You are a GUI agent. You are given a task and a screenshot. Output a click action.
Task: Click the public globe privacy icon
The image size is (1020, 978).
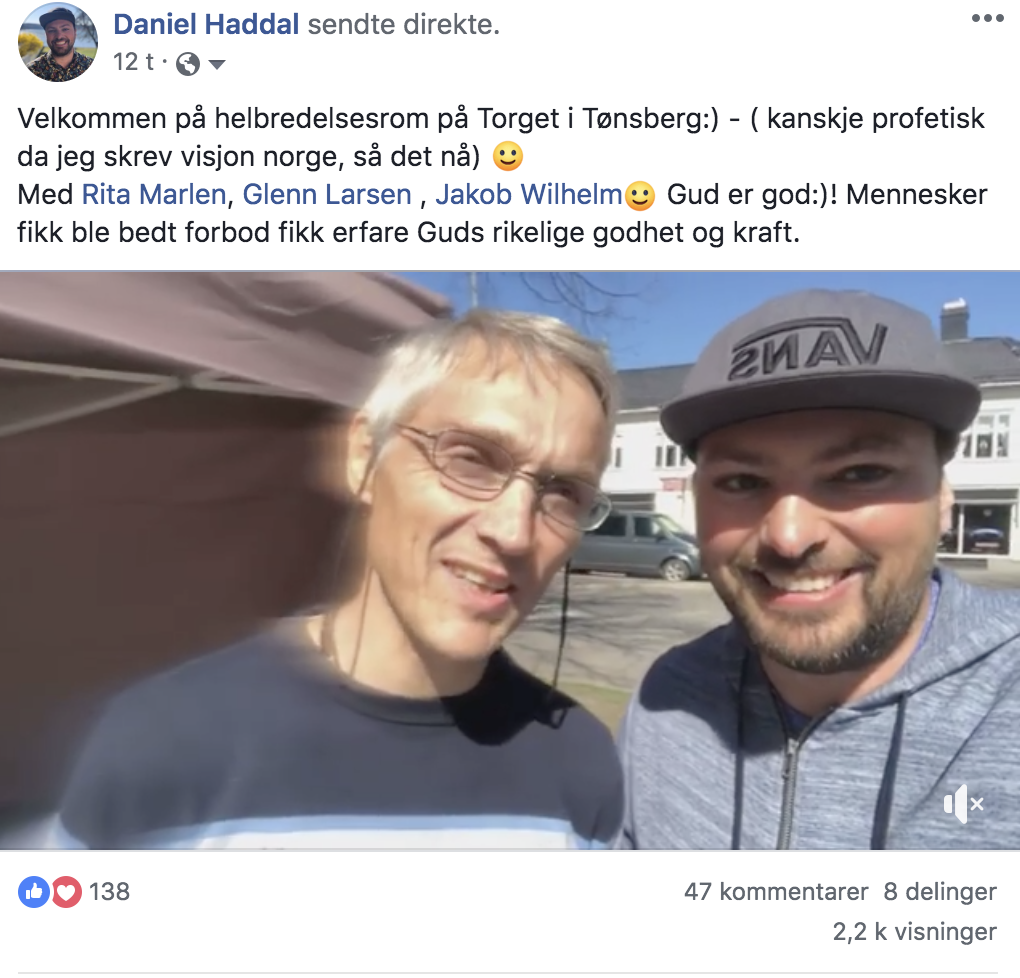187,64
